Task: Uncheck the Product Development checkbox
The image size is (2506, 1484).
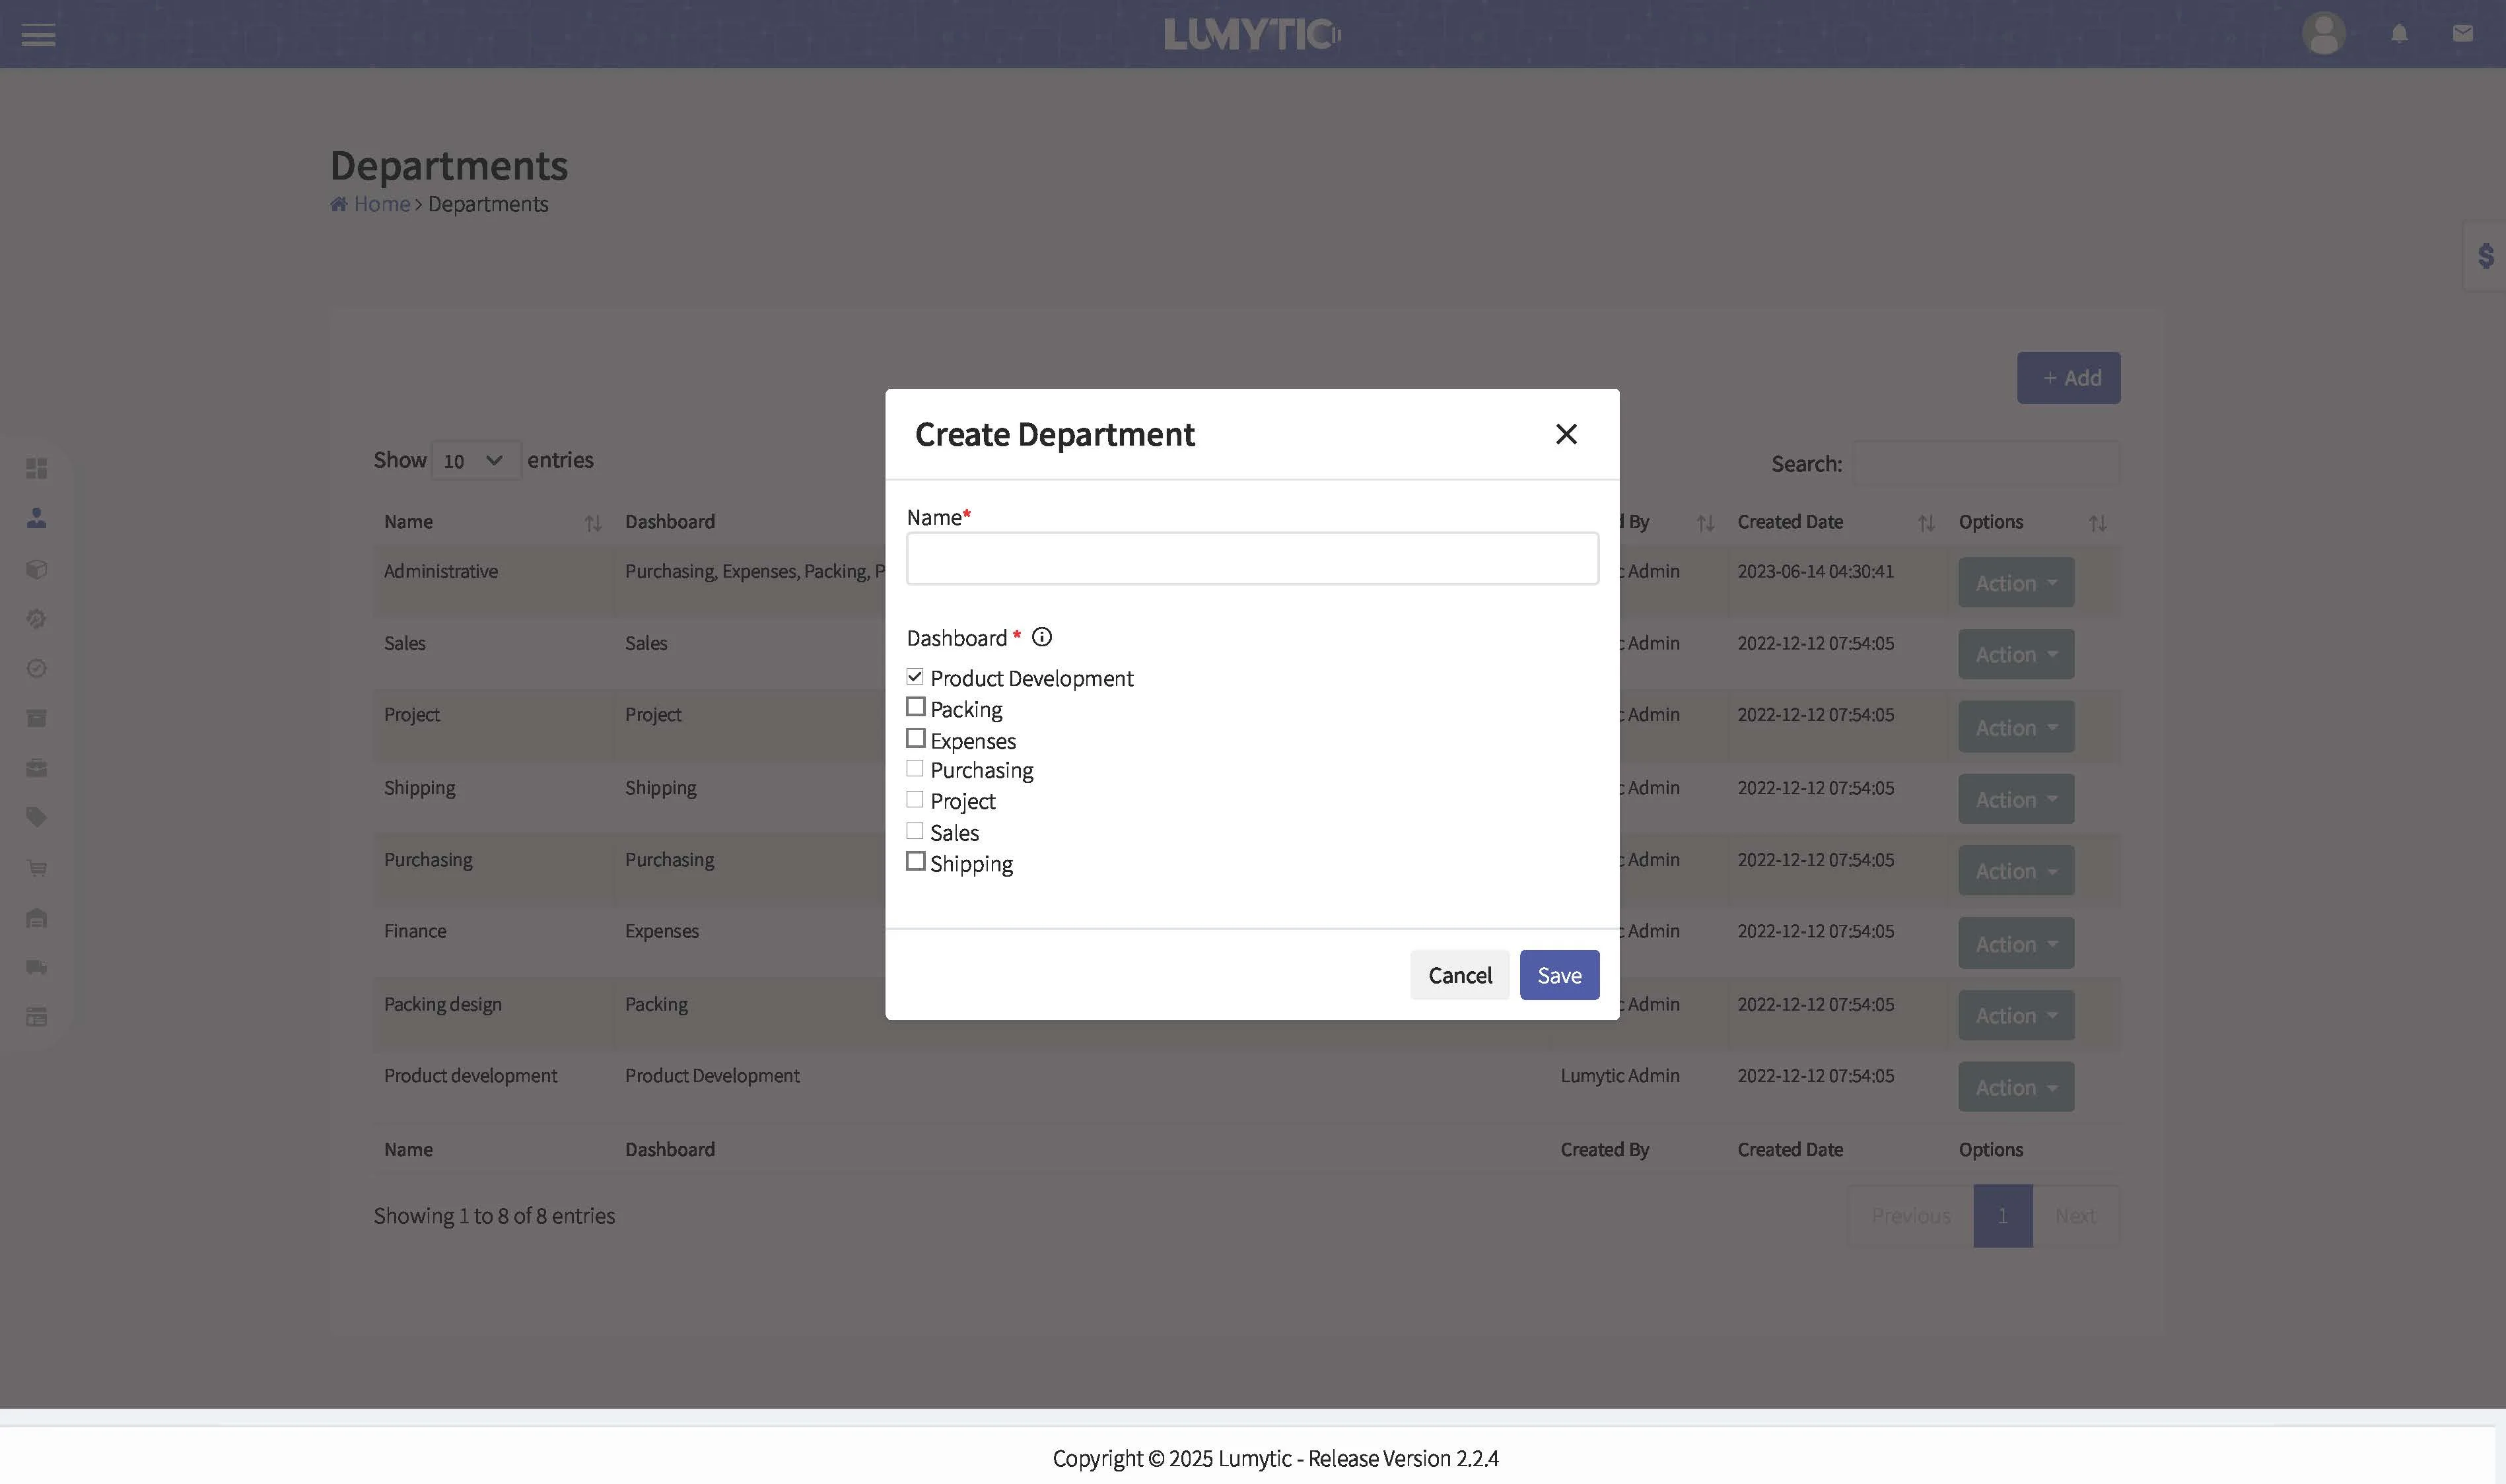Action: tap(915, 677)
